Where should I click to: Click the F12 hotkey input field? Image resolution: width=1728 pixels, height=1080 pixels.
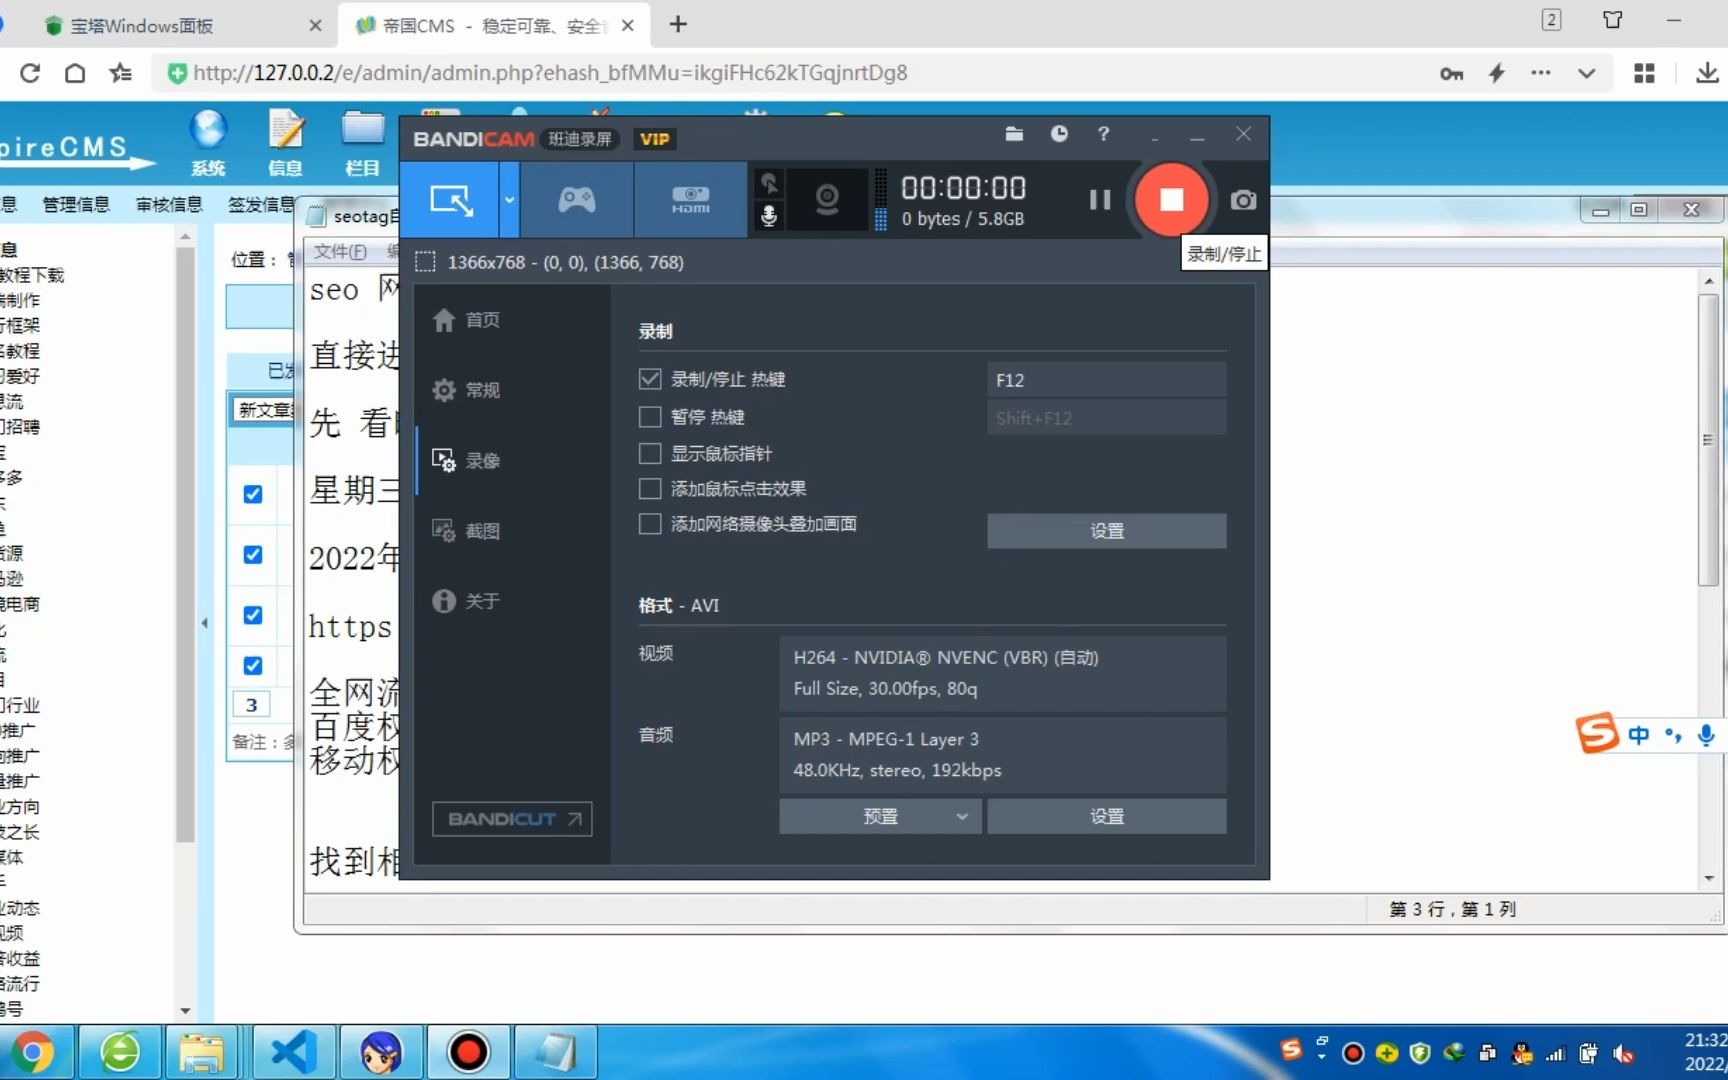pos(1106,380)
